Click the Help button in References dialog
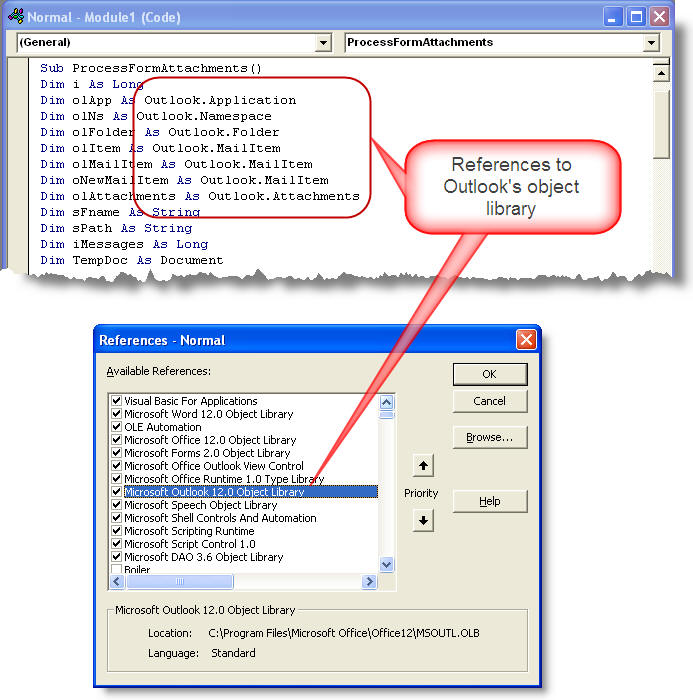Image resolution: width=693 pixels, height=700 pixels. (x=490, y=501)
